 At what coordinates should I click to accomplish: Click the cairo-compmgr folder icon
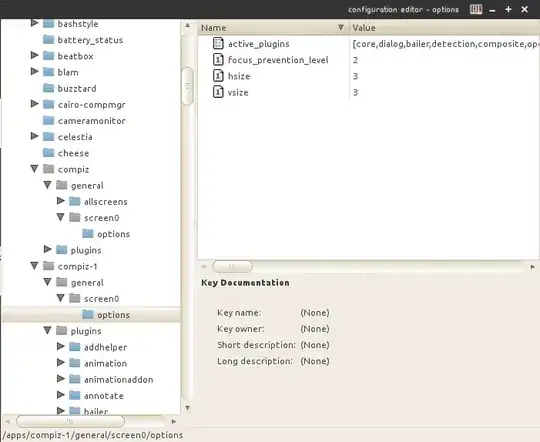pyautogui.click(x=49, y=104)
